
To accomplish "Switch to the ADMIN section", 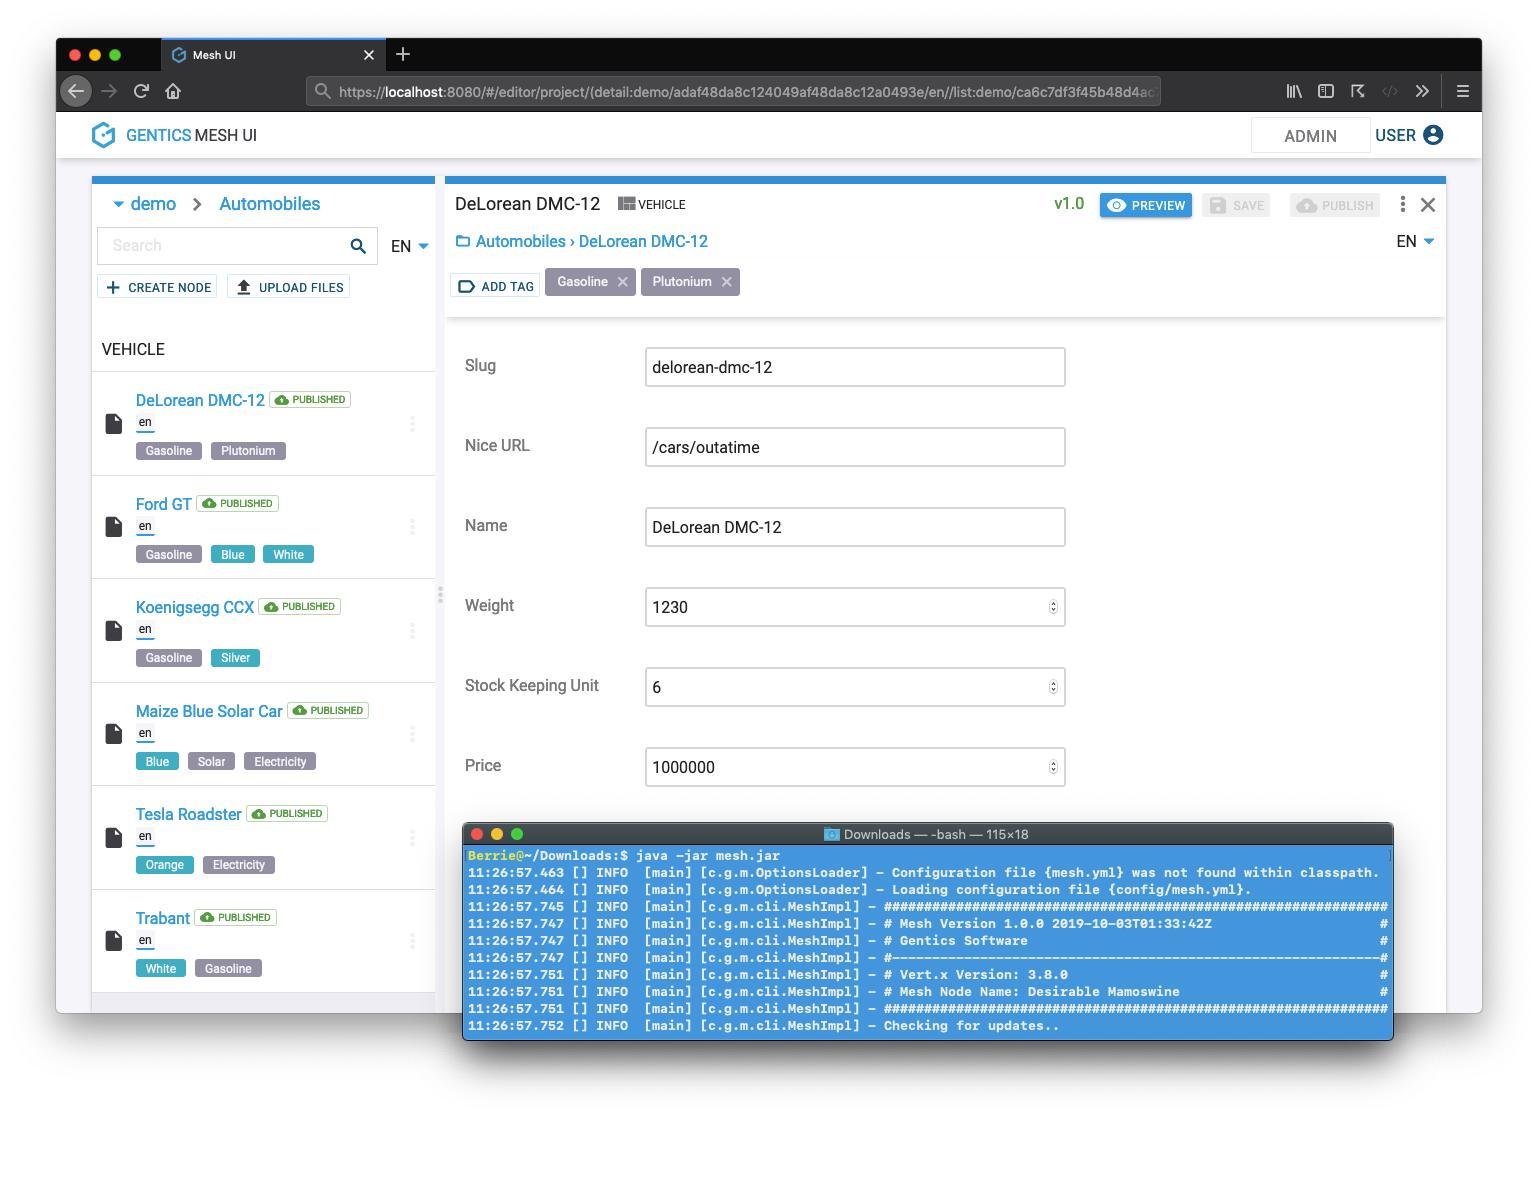I will coord(1310,136).
